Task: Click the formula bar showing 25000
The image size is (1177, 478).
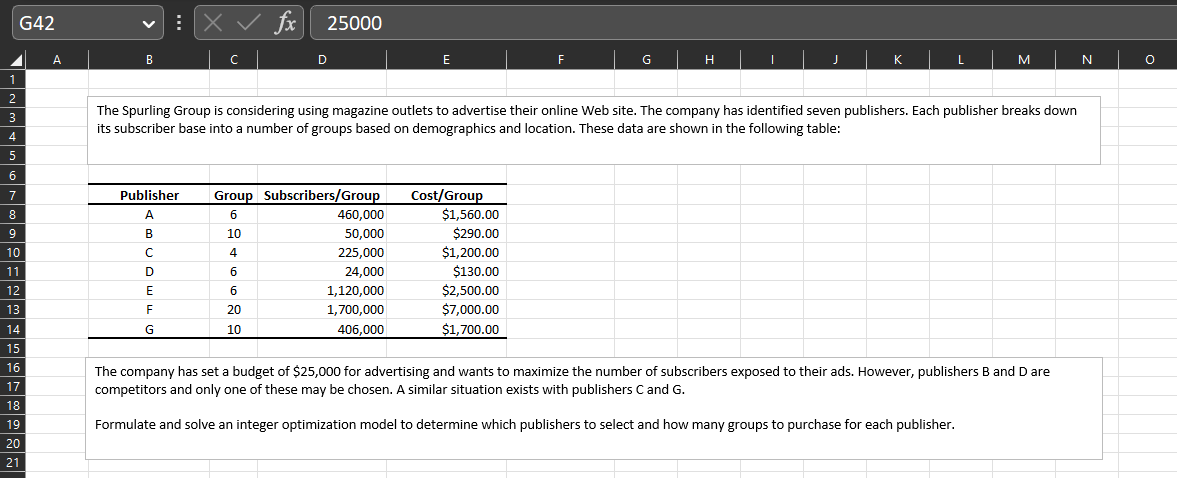Action: click(x=742, y=23)
